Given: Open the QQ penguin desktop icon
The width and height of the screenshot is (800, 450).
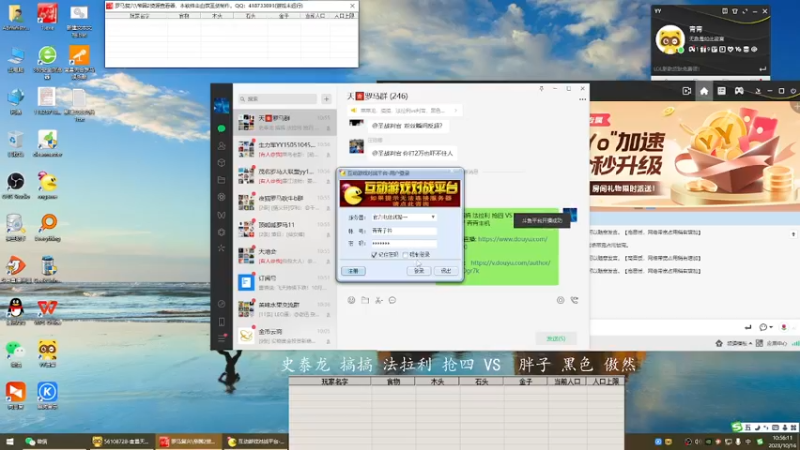Looking at the screenshot, I should (16, 312).
